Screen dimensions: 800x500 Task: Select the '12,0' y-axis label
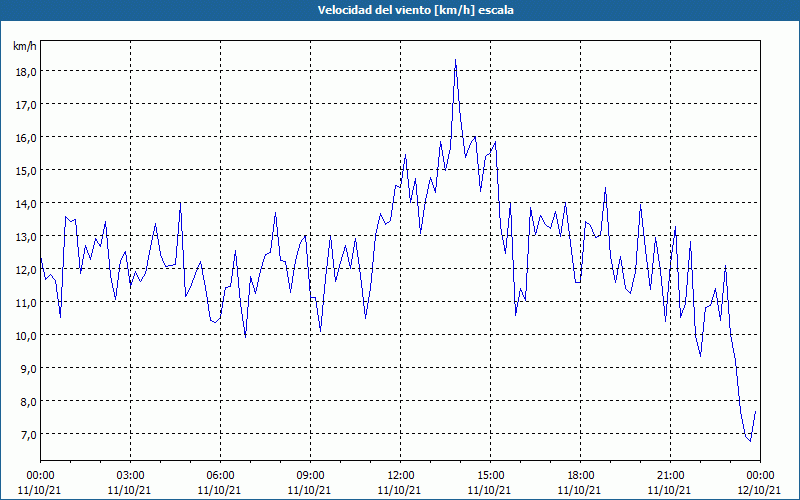click(26, 269)
